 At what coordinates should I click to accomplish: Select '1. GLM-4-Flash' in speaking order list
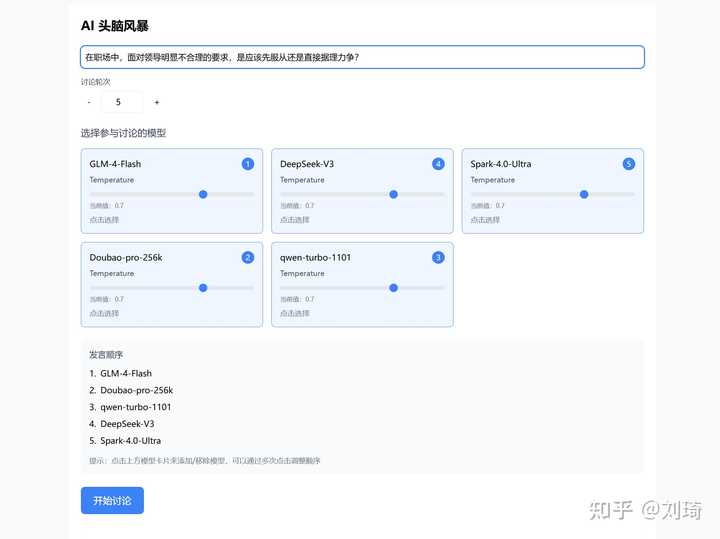click(120, 374)
